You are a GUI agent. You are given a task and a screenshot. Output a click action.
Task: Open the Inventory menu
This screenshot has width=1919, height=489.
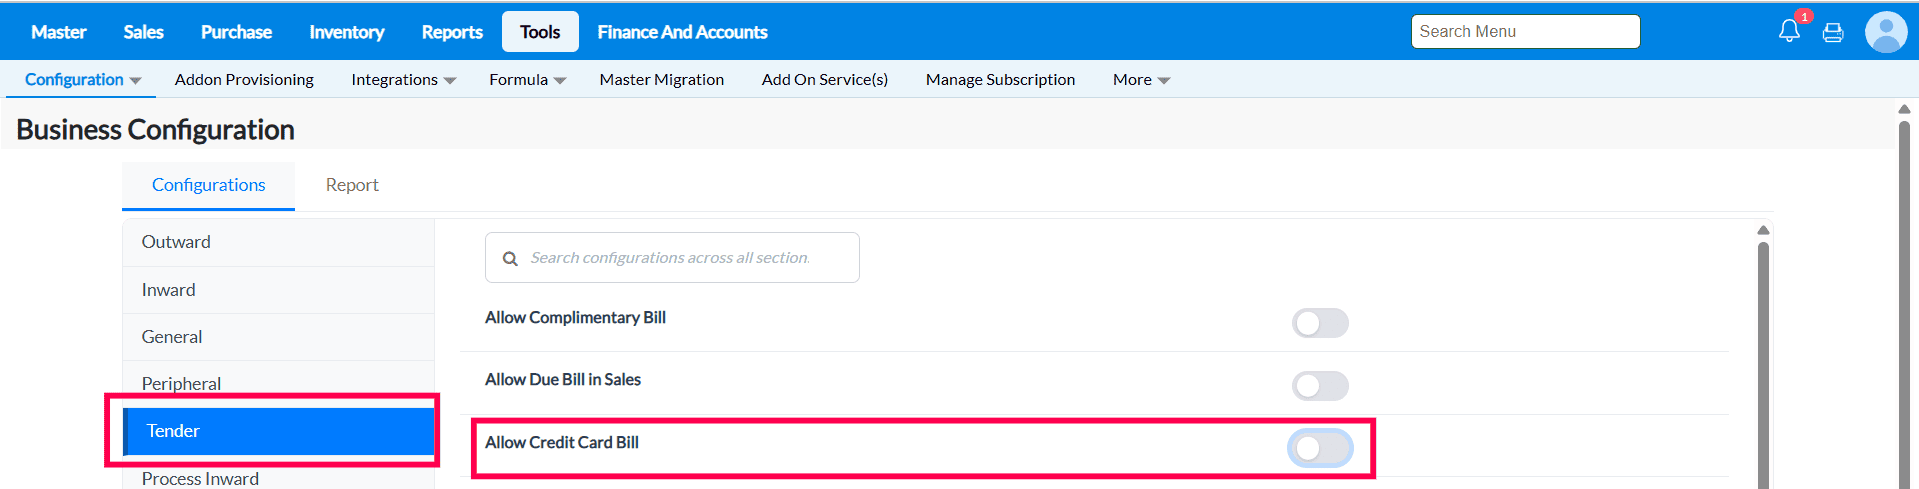point(346,32)
